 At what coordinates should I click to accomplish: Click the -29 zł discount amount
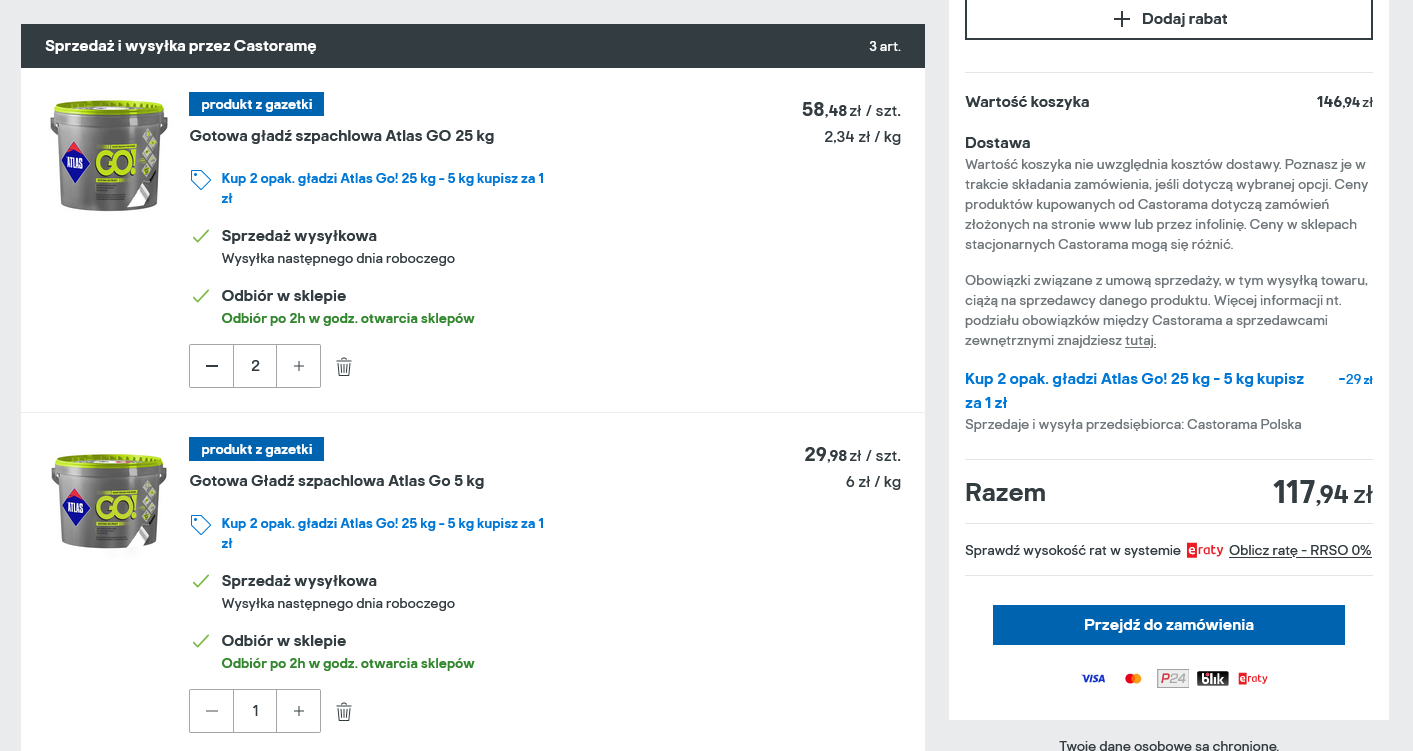pos(1355,379)
